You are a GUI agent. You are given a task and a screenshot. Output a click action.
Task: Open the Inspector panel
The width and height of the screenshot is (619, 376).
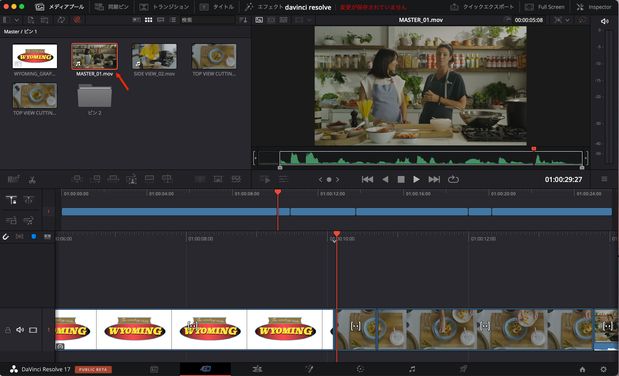click(x=594, y=7)
